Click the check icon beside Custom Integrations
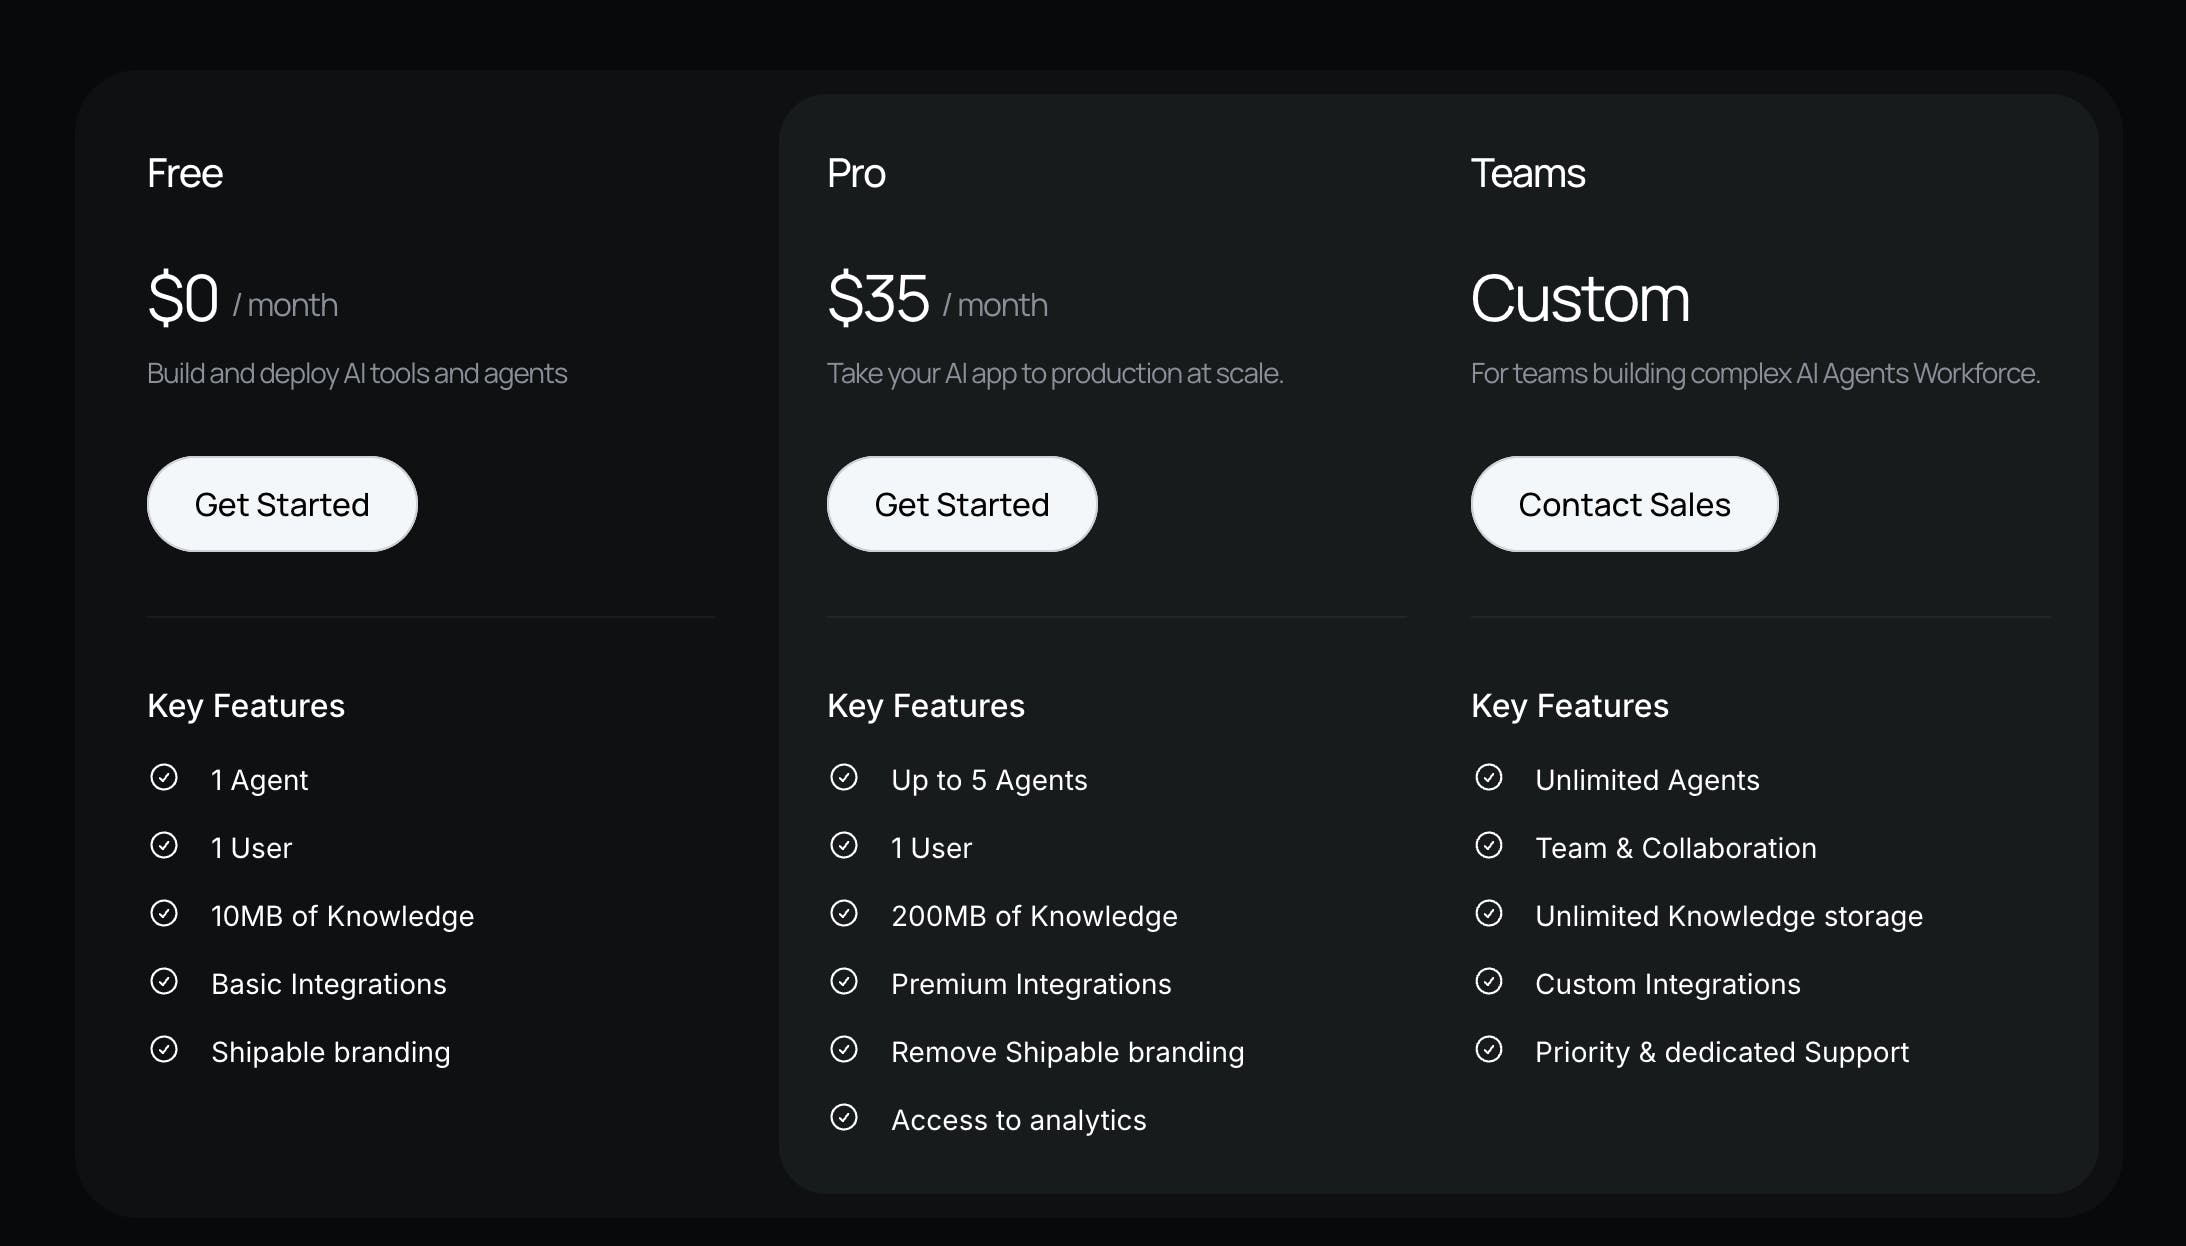Viewport: 2186px width, 1246px height. click(x=1489, y=982)
